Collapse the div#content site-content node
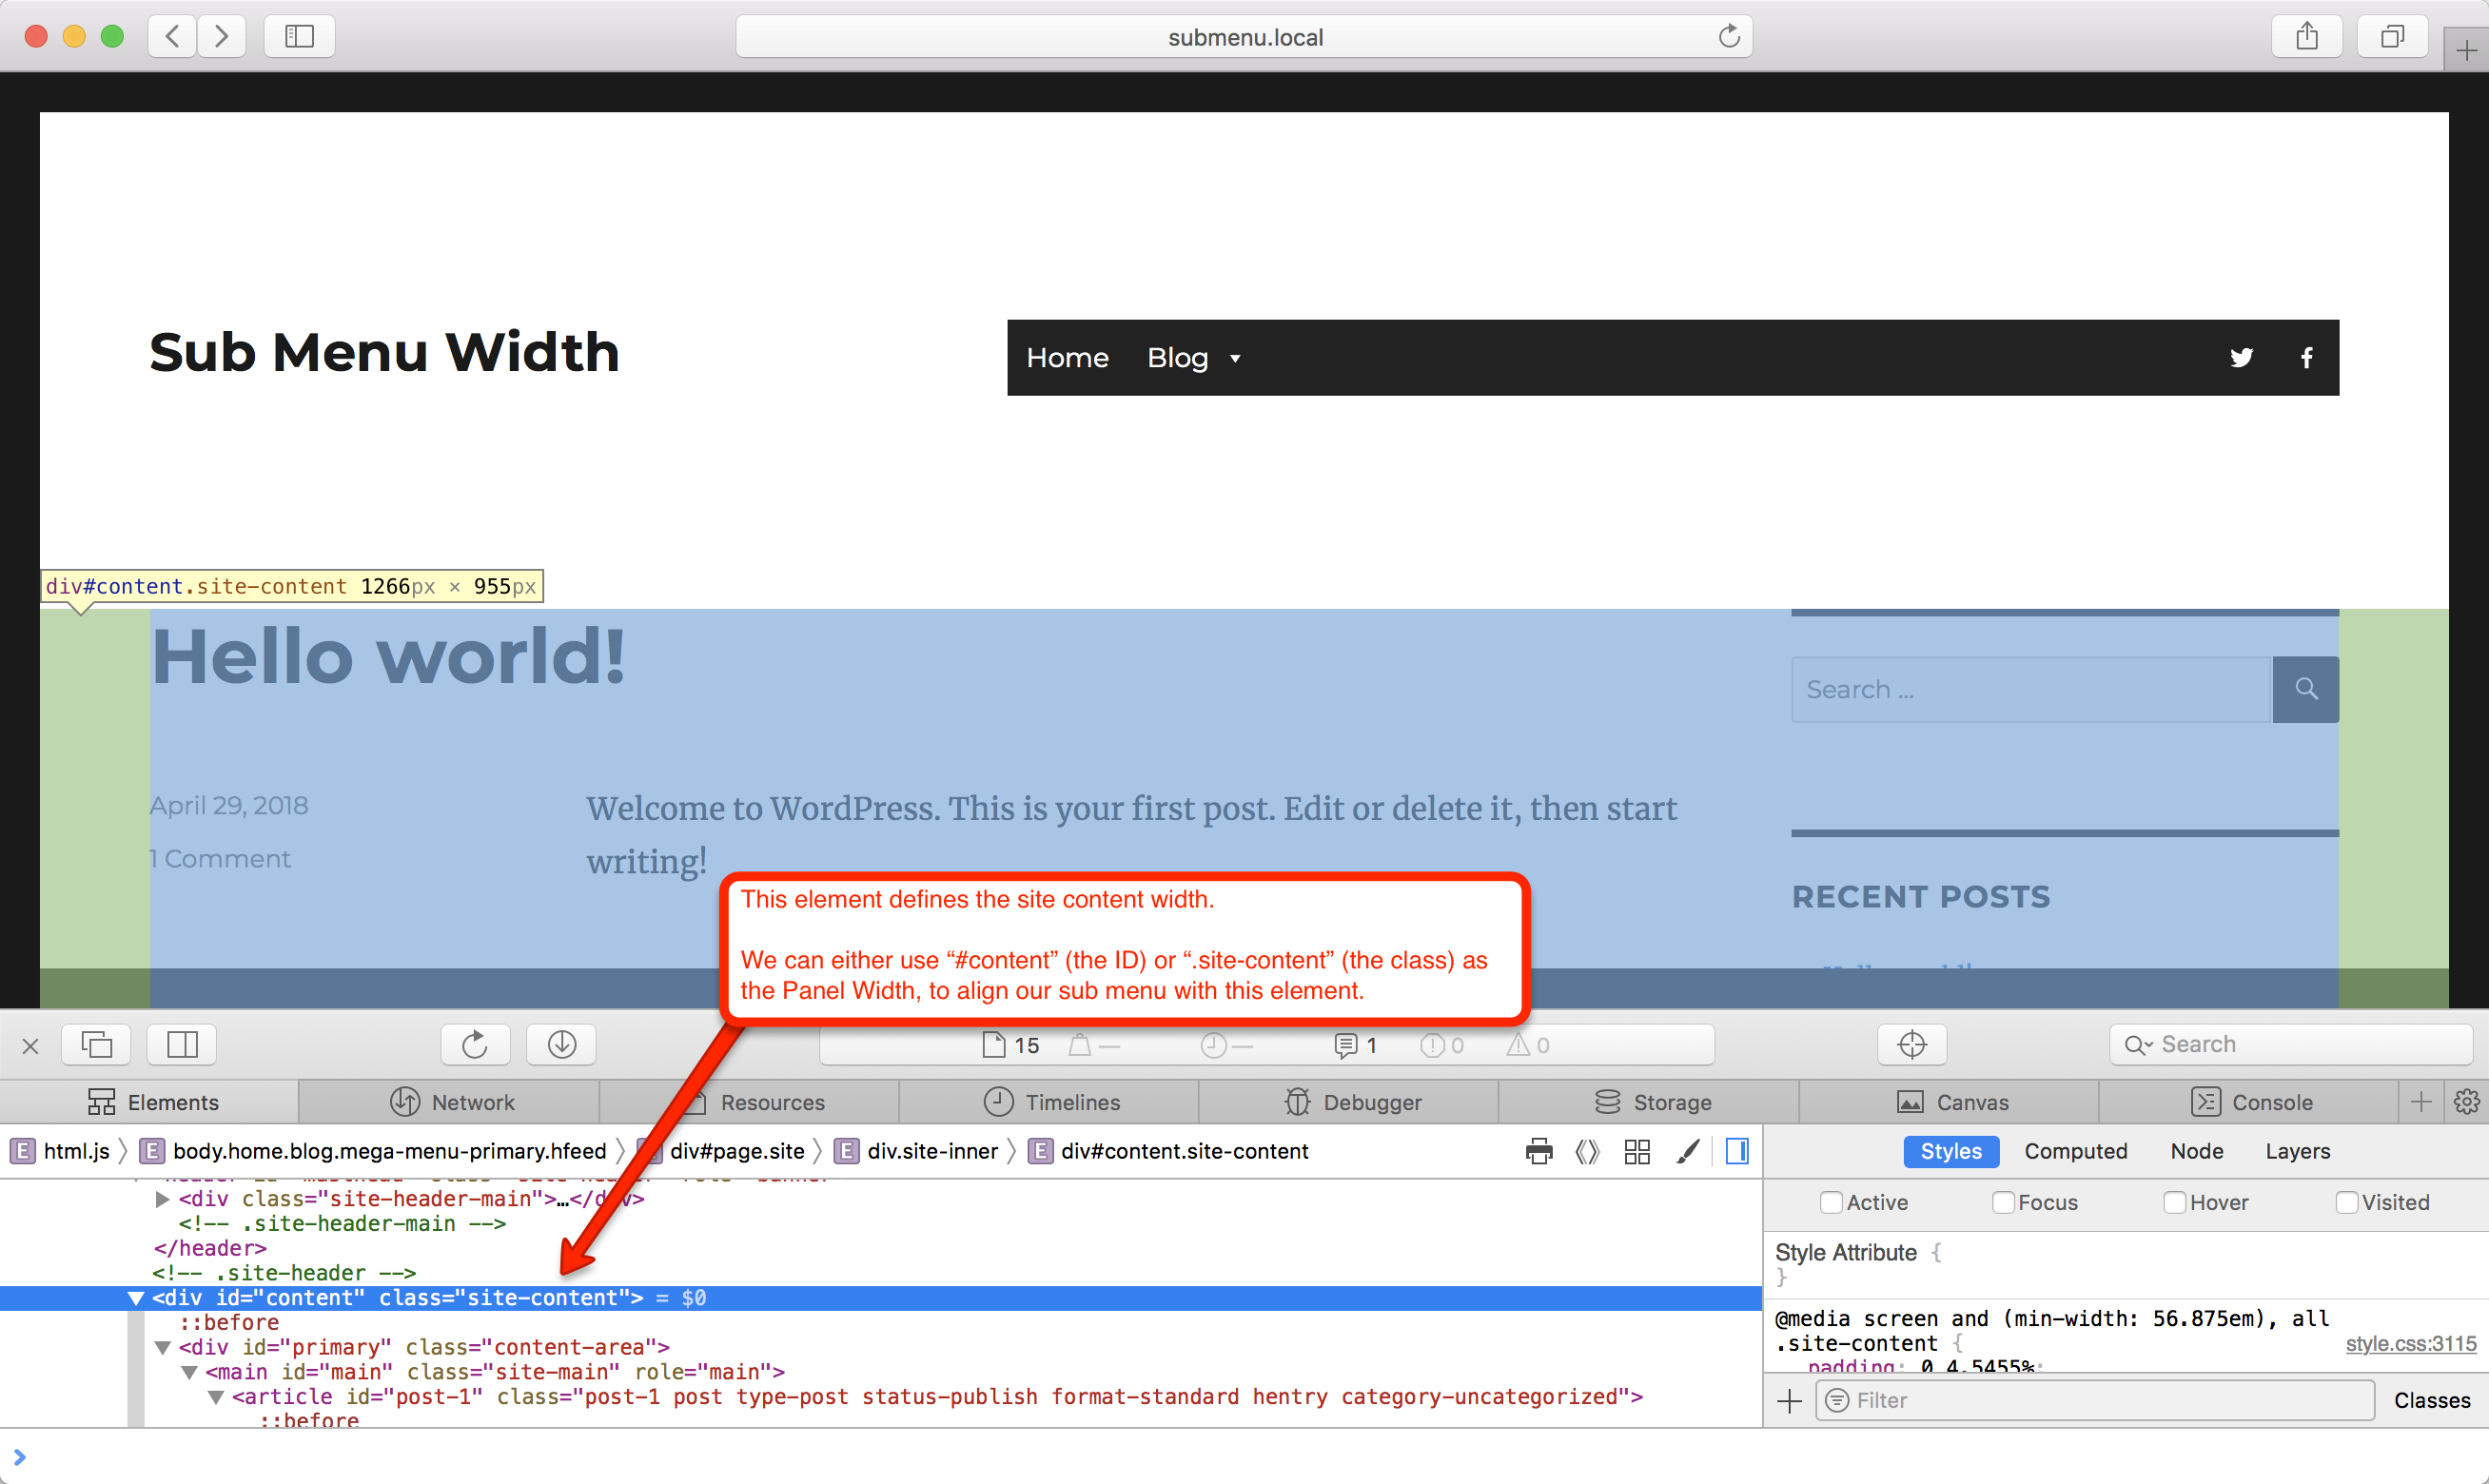 pyautogui.click(x=136, y=1297)
